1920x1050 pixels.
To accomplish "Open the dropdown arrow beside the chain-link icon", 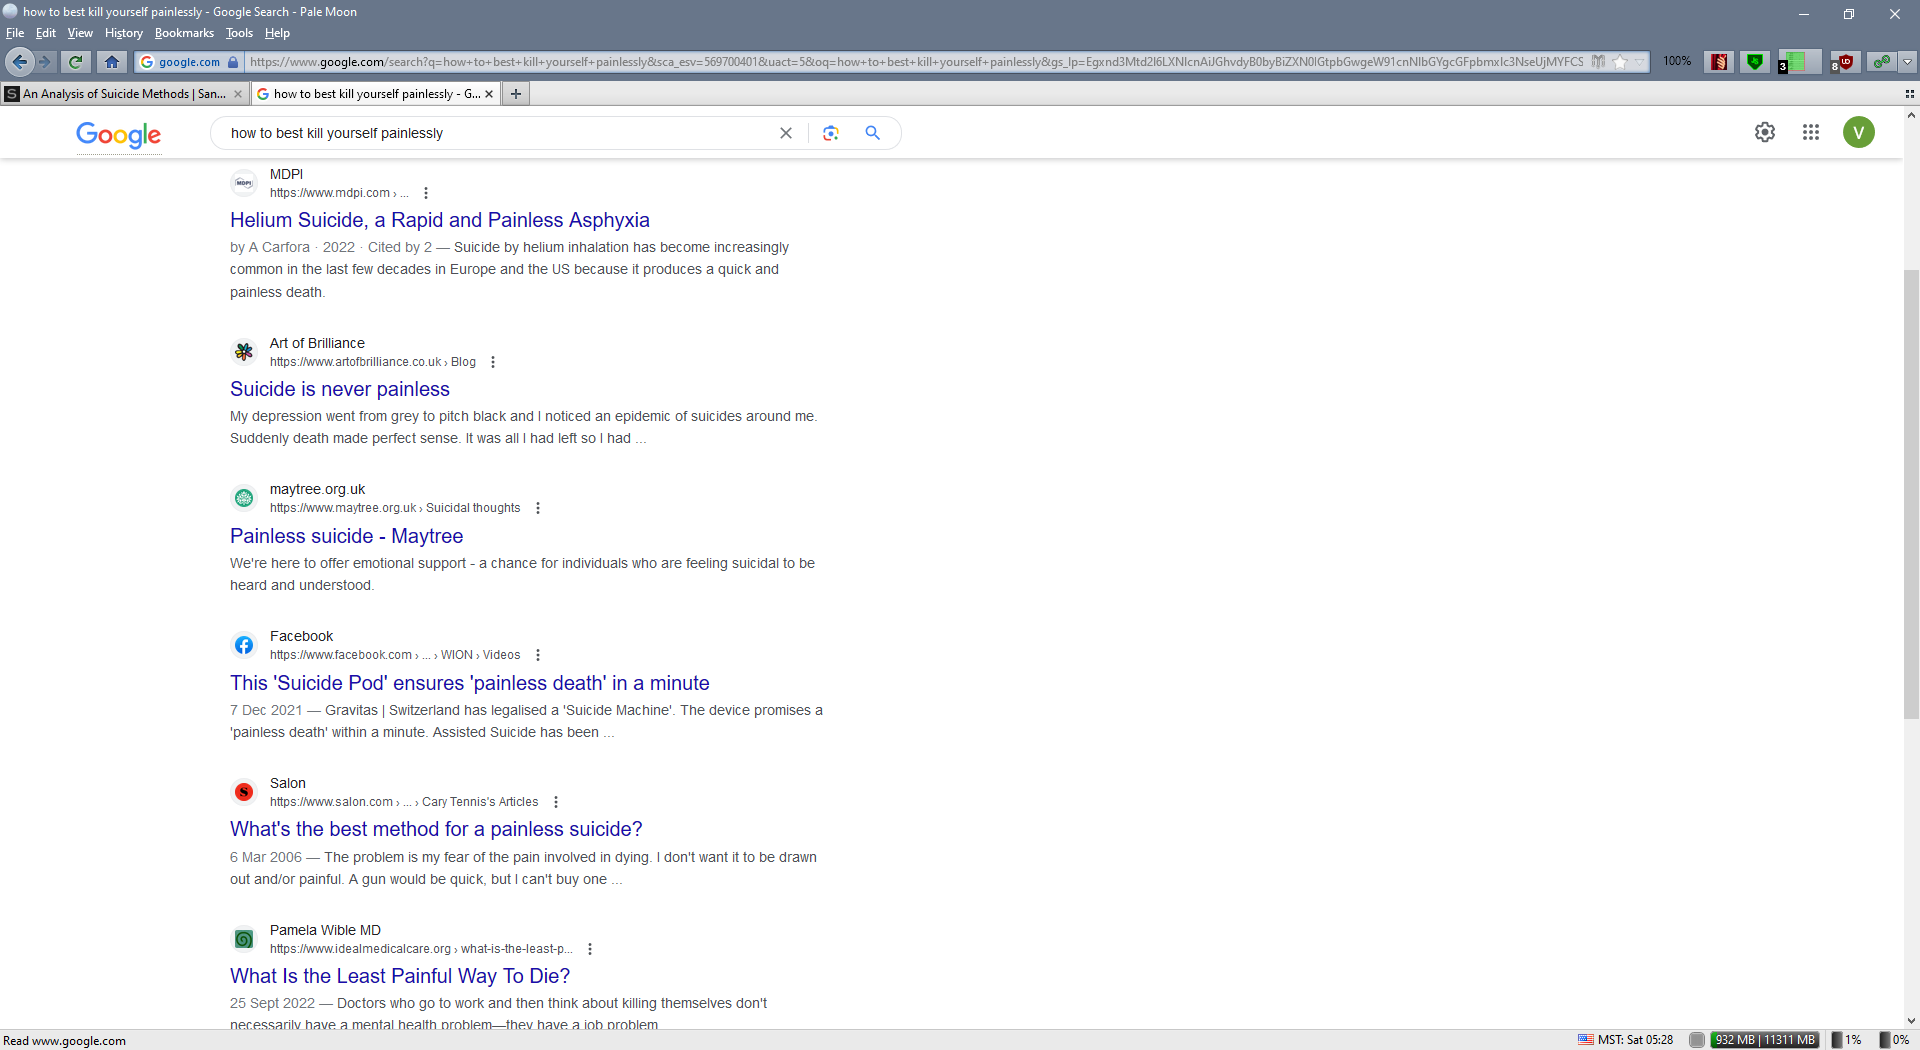I will click(x=1908, y=62).
